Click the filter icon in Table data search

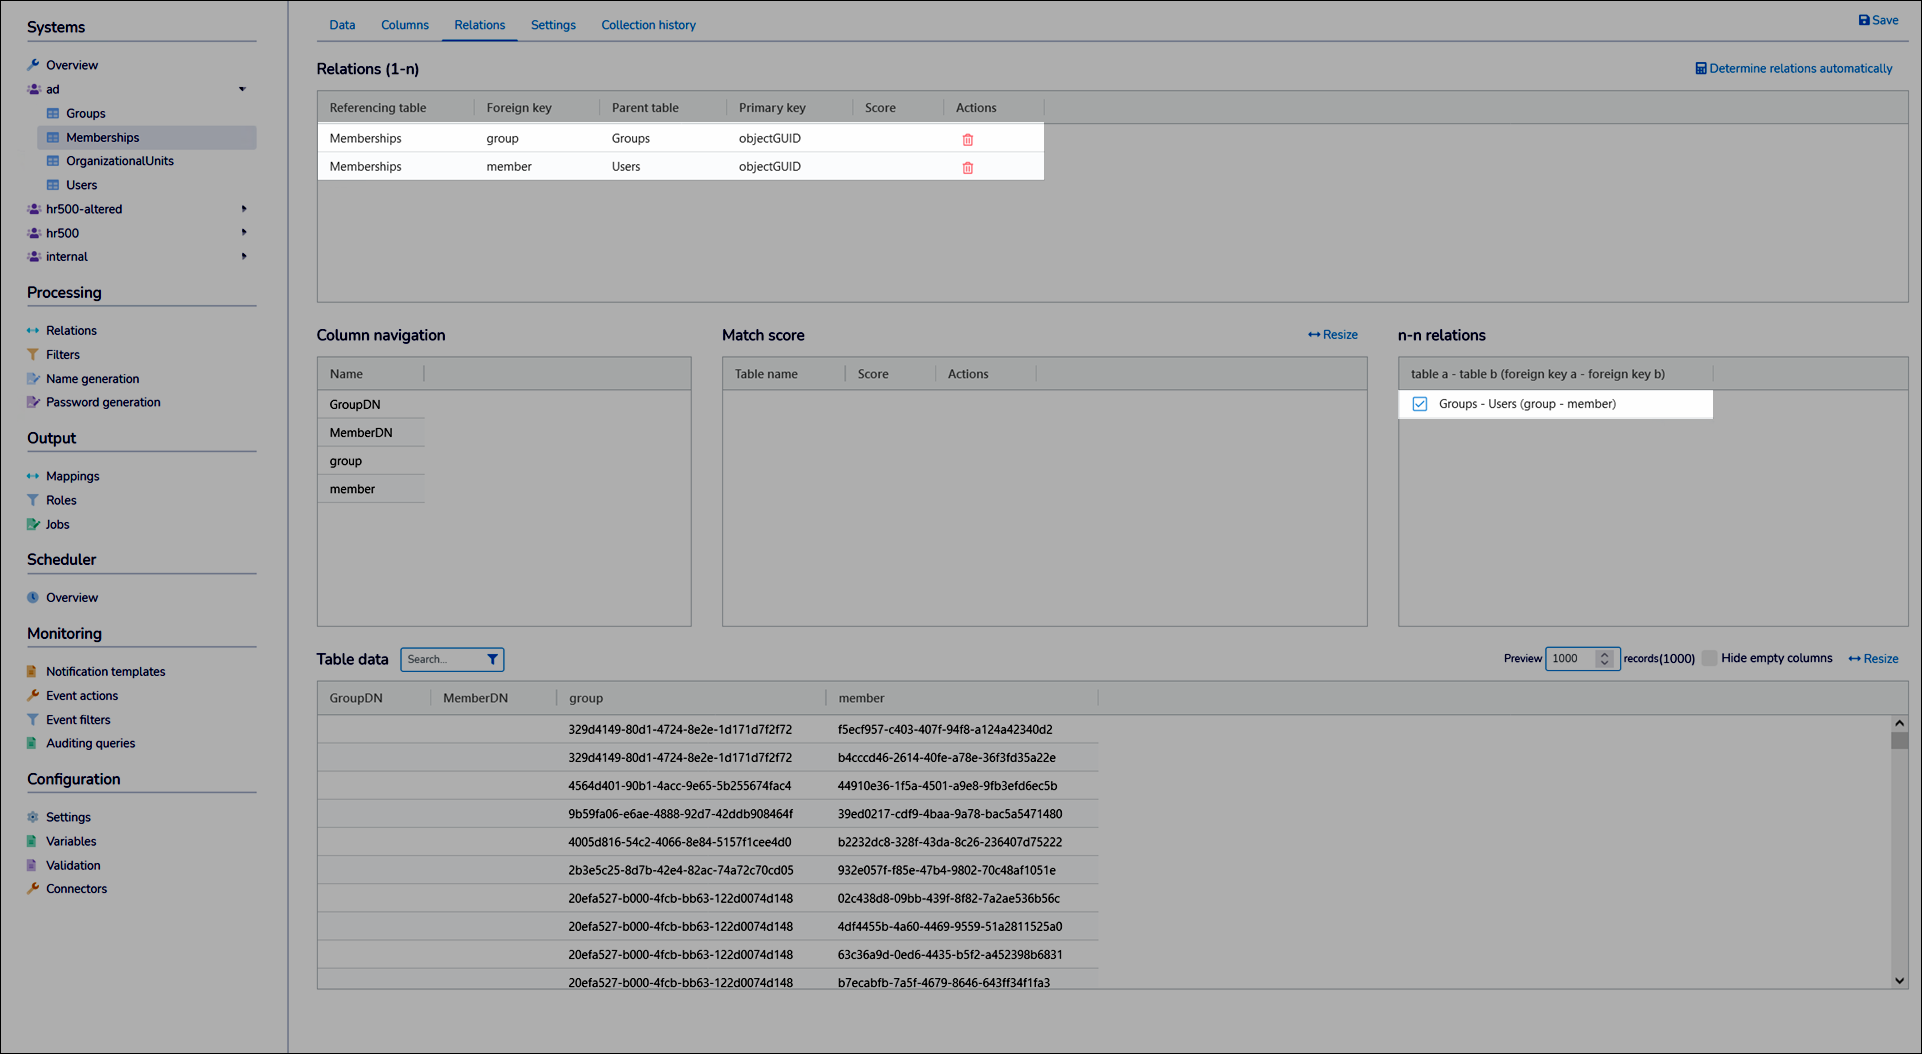pyautogui.click(x=492, y=659)
